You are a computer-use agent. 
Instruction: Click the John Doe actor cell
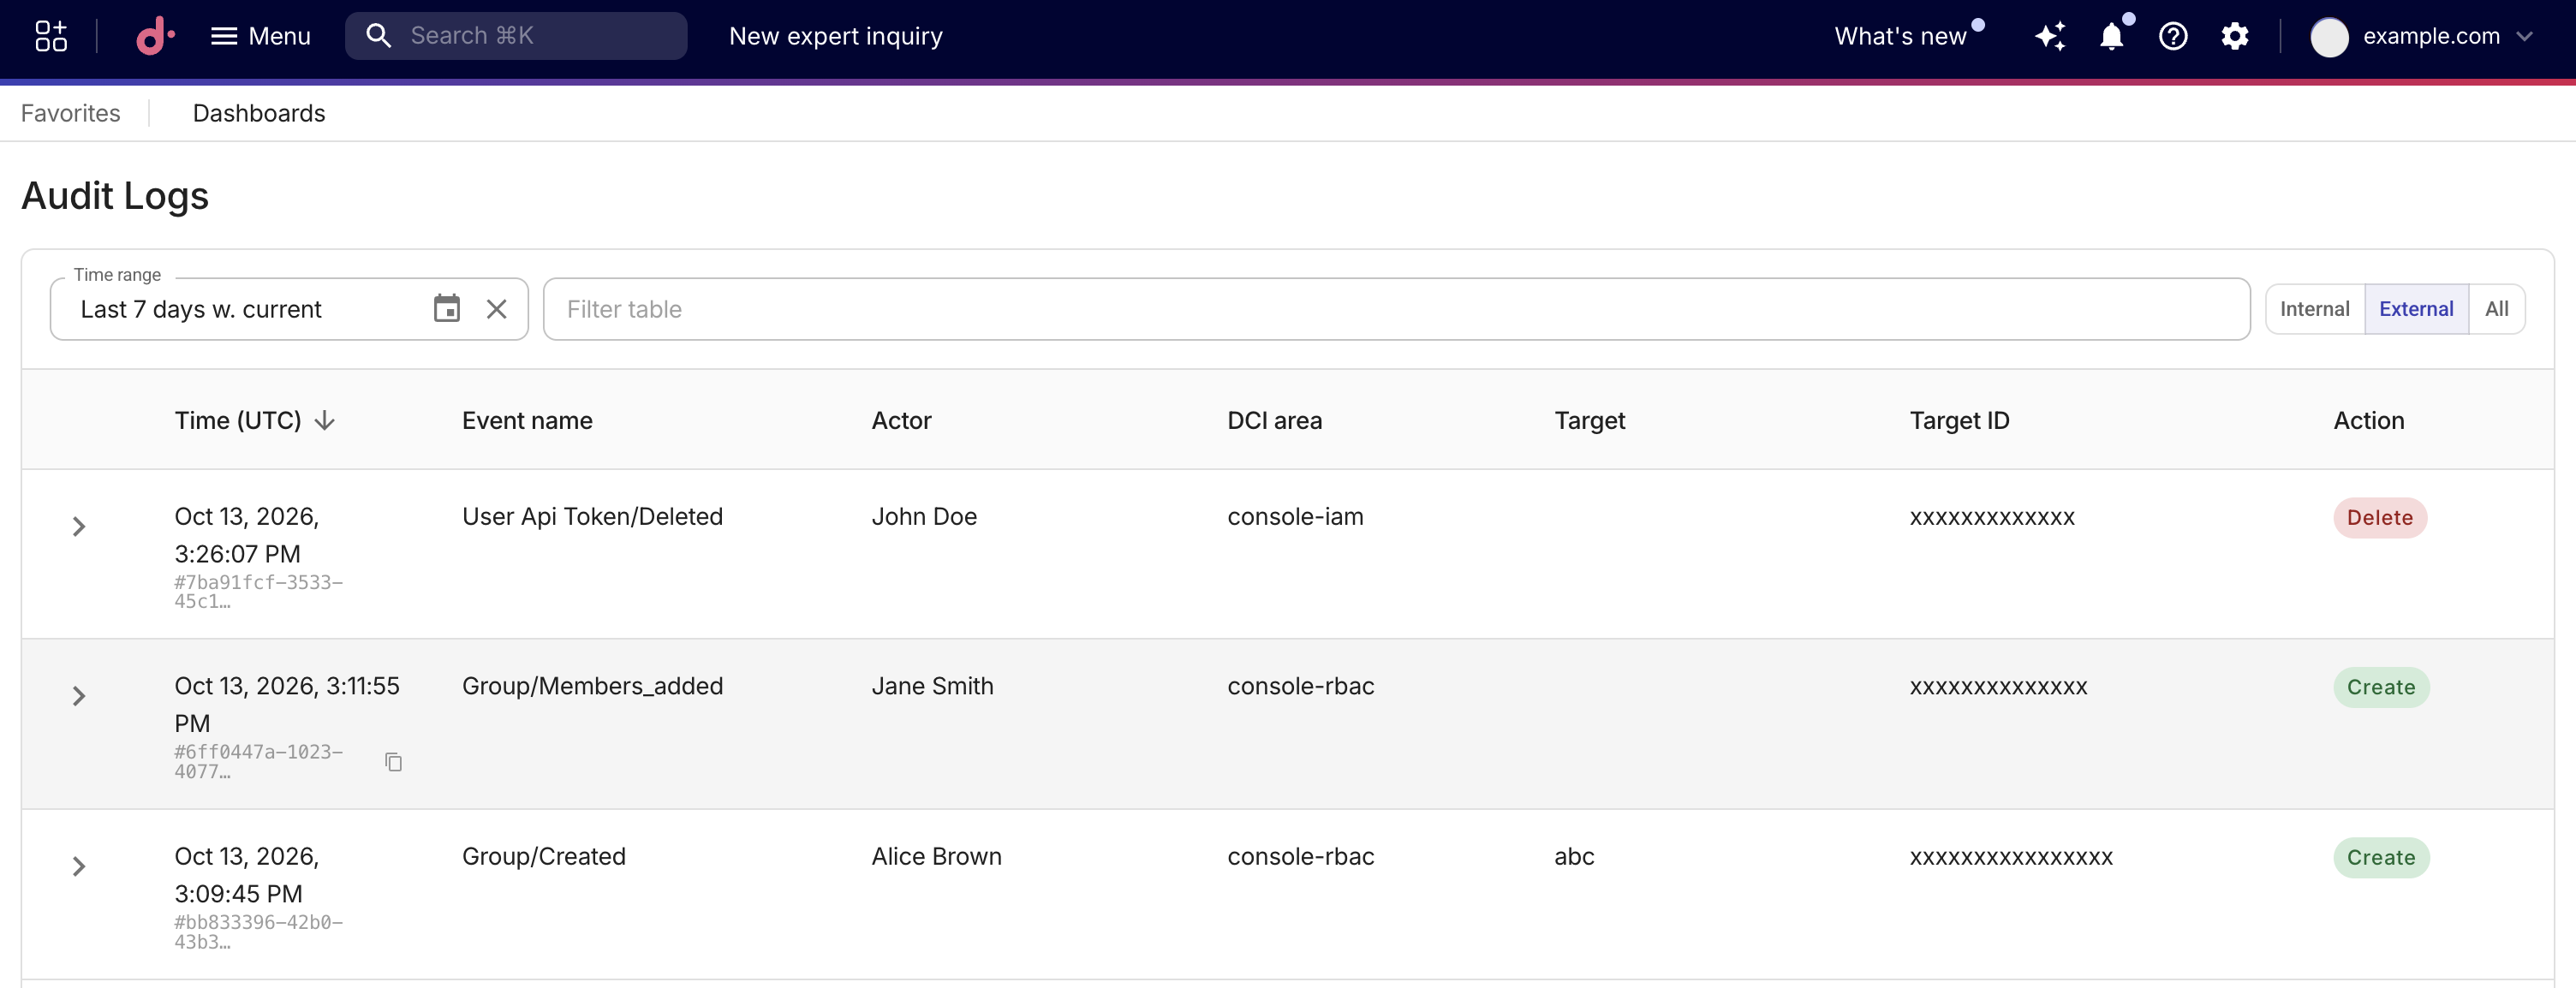coord(924,516)
